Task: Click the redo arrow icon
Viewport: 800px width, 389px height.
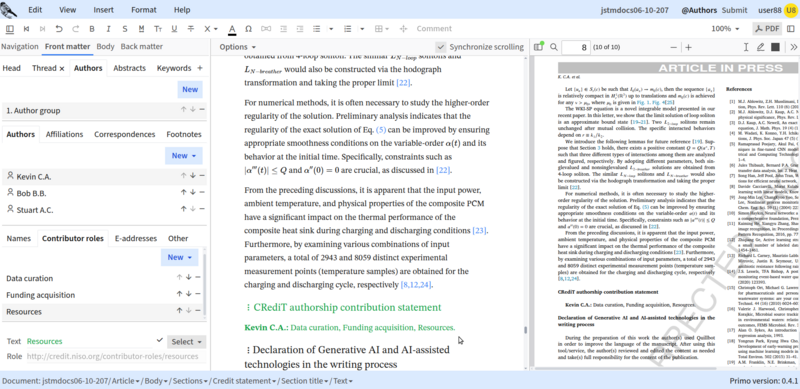Action: click(x=76, y=29)
